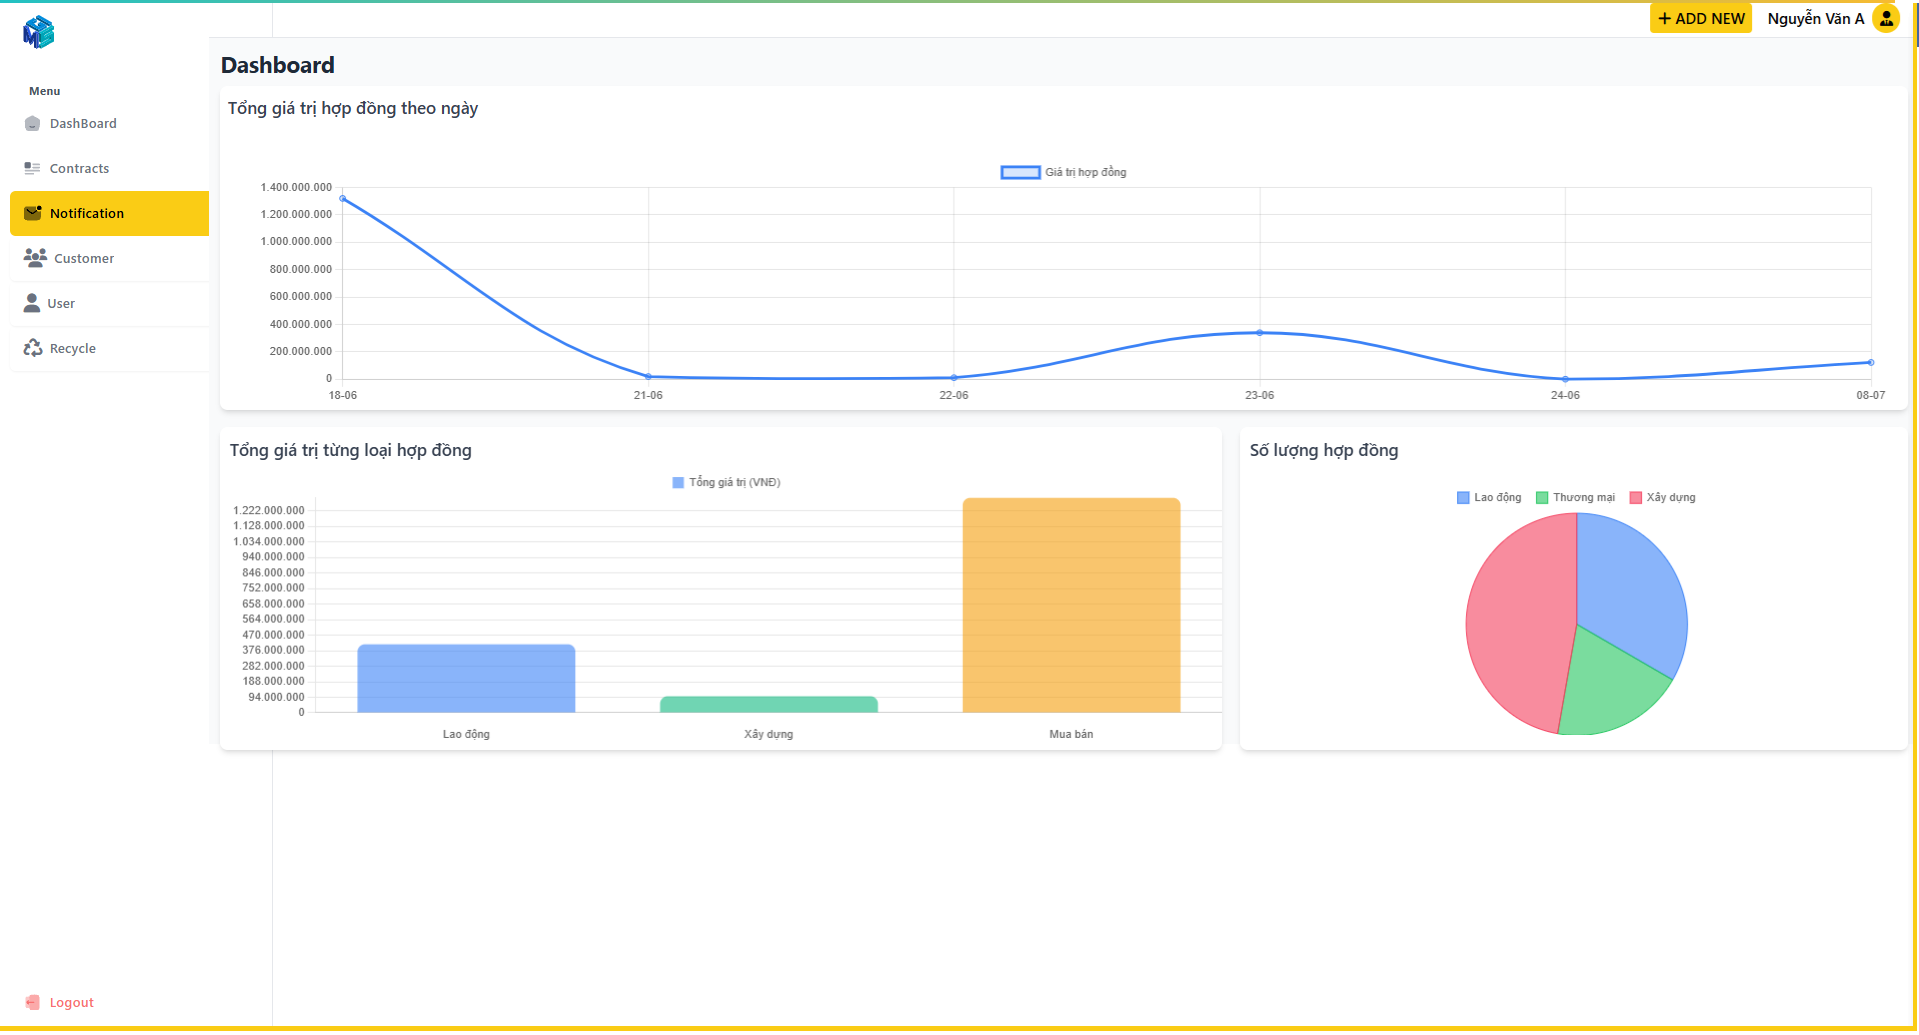Open the Contracts menu item

click(79, 169)
